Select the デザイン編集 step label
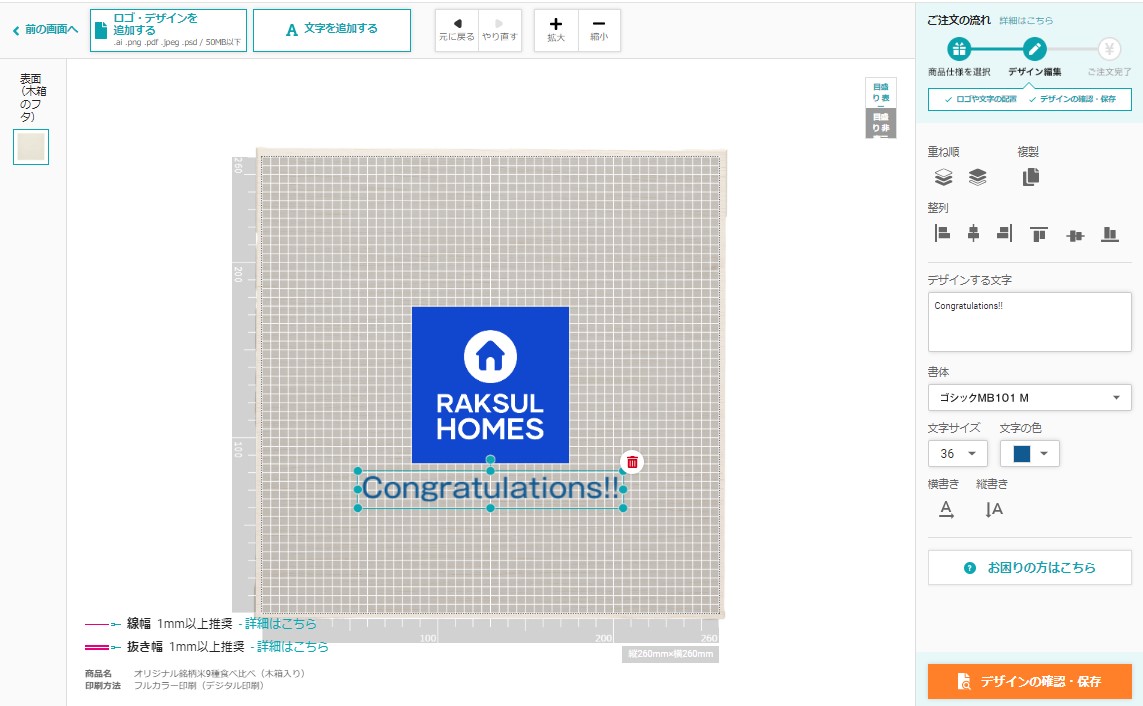Image resolution: width=1143 pixels, height=706 pixels. pyautogui.click(x=1034, y=72)
